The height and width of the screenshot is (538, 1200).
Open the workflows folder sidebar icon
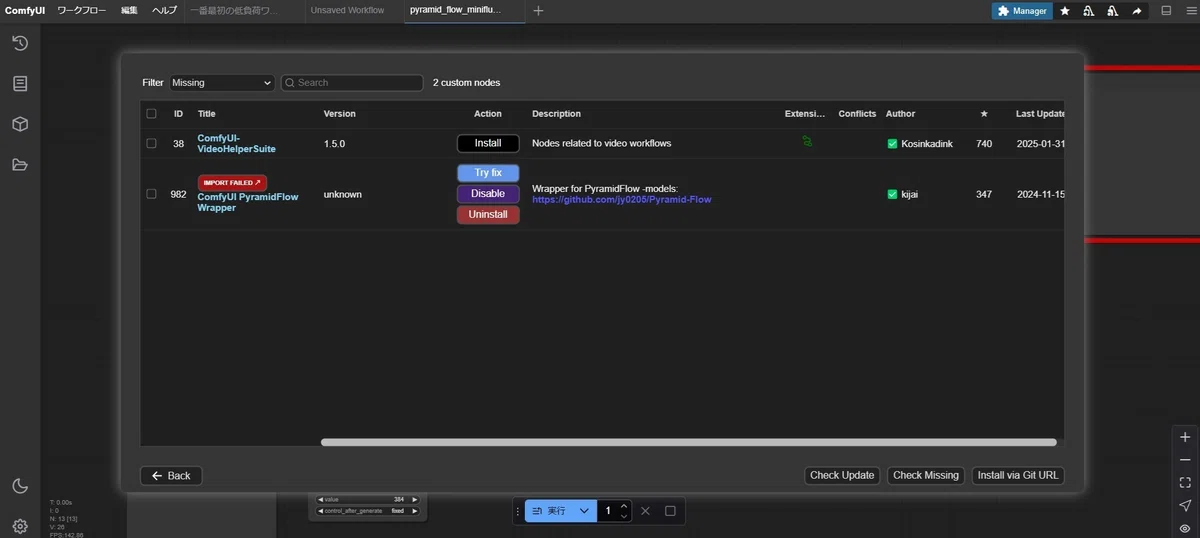pos(20,165)
